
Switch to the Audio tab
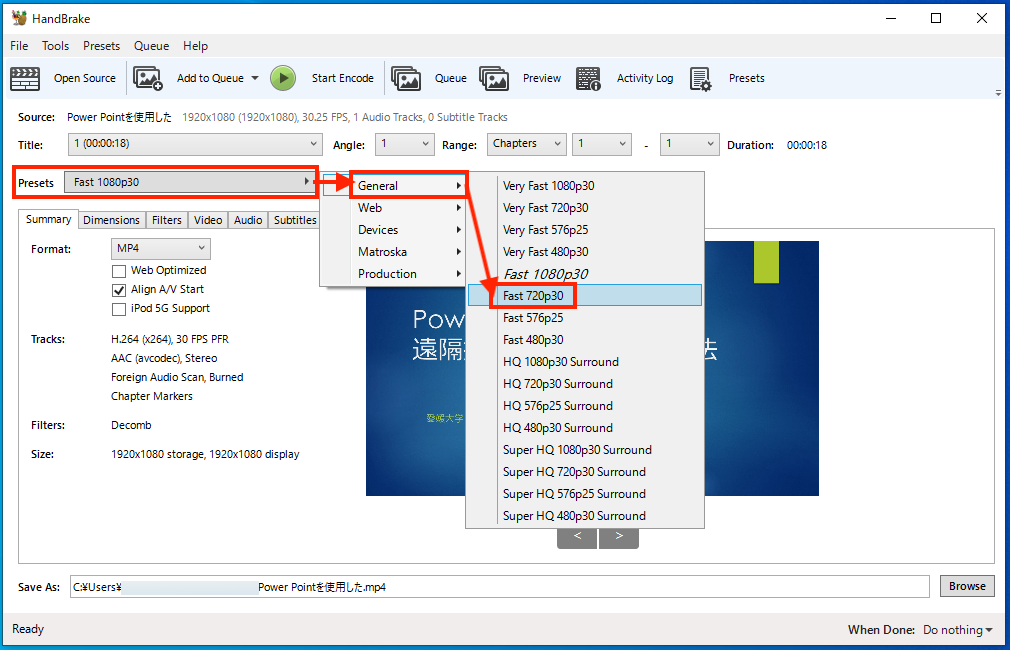pos(248,220)
